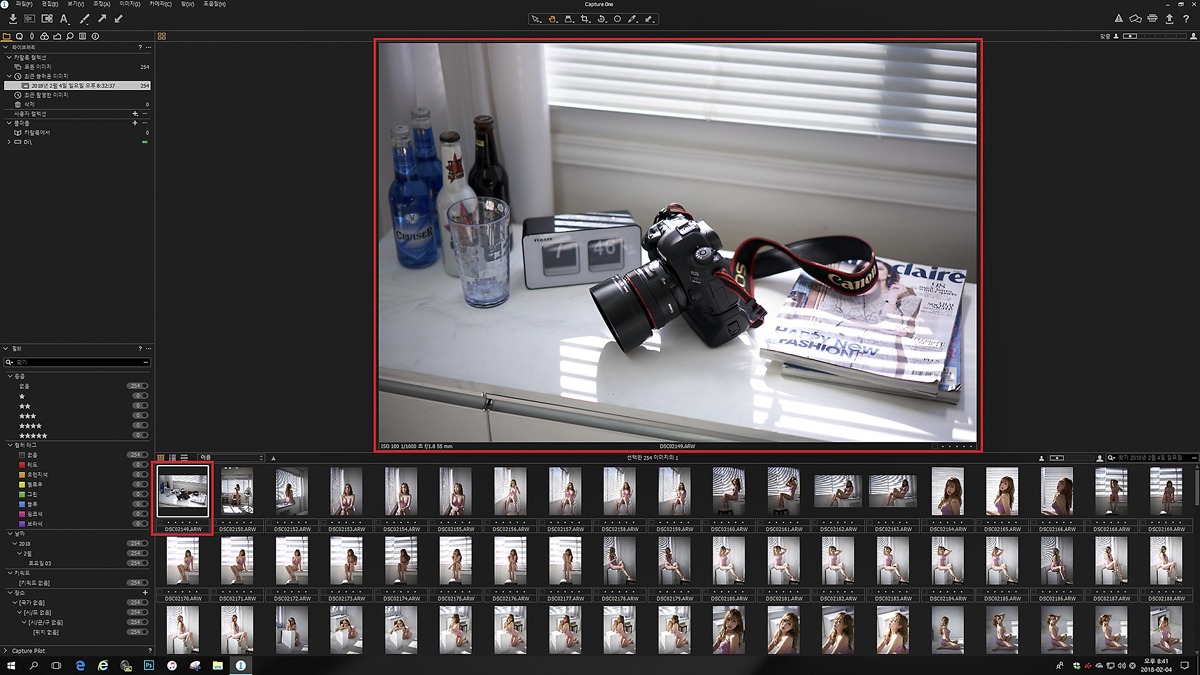Open the Capture camera tool tab
The height and width of the screenshot is (675, 1200).
coord(20,36)
